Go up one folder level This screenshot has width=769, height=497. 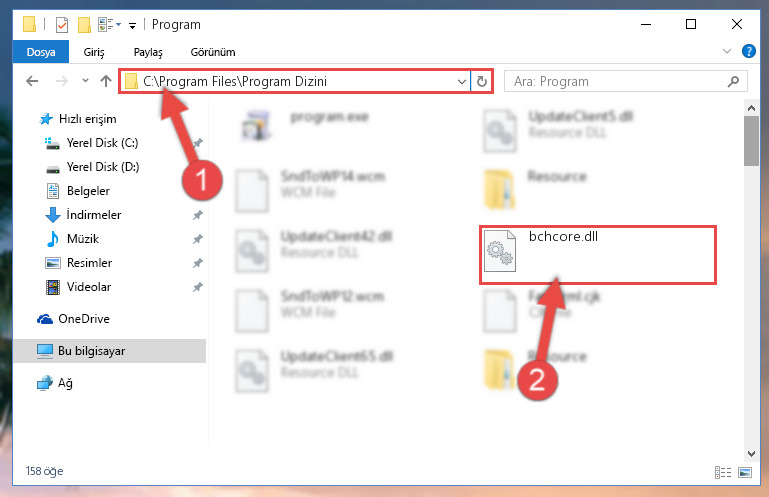click(105, 81)
